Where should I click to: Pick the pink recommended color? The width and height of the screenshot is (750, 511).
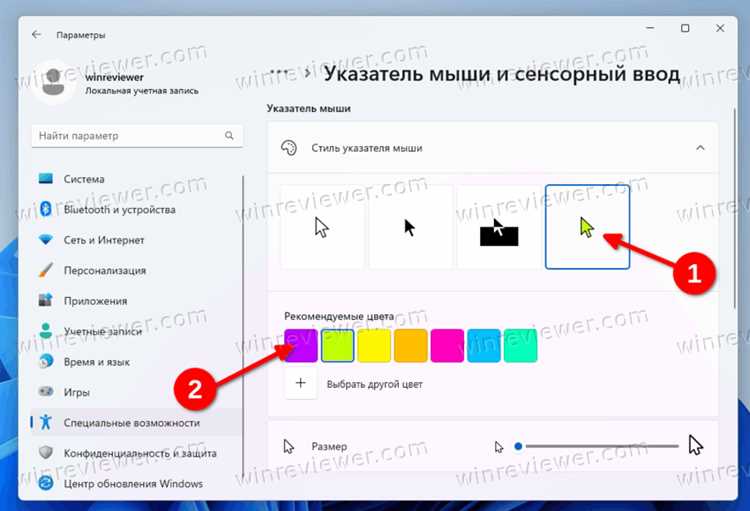click(x=447, y=345)
